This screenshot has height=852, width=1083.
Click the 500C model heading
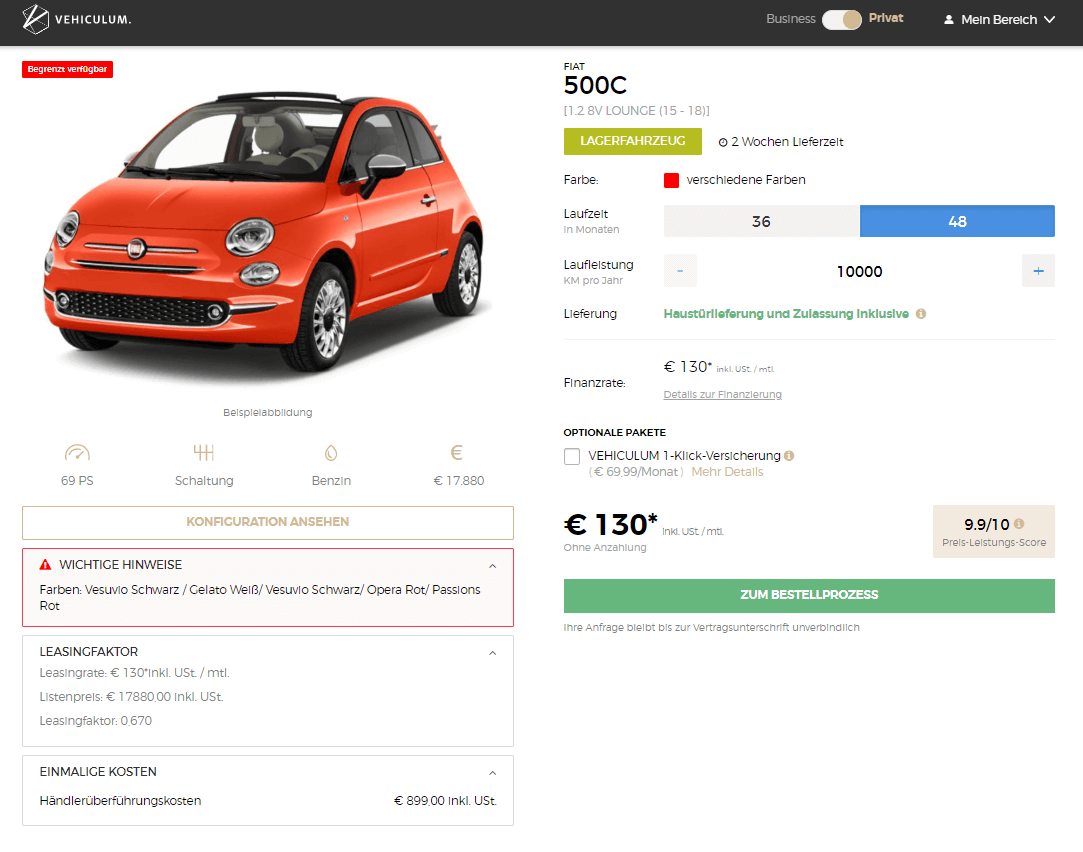pyautogui.click(x=595, y=86)
